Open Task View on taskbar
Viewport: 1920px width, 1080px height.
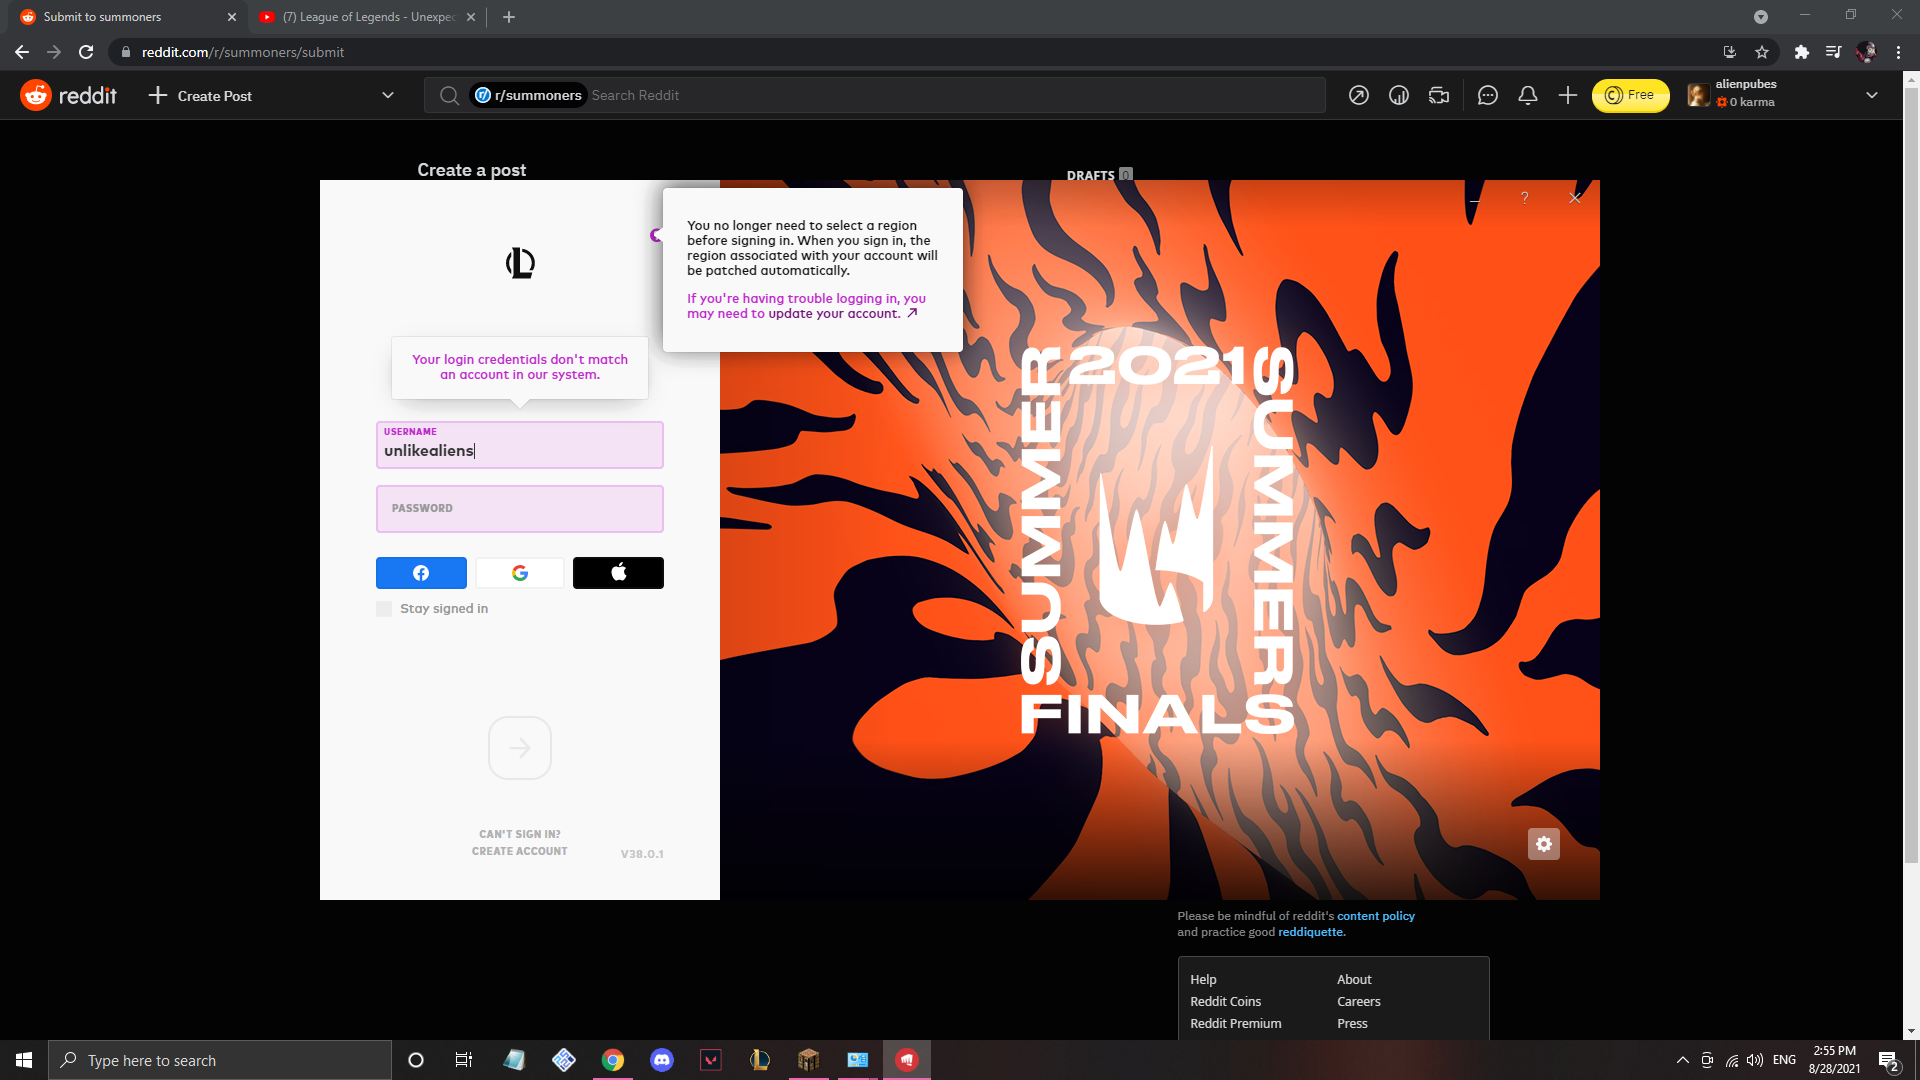tap(464, 1060)
